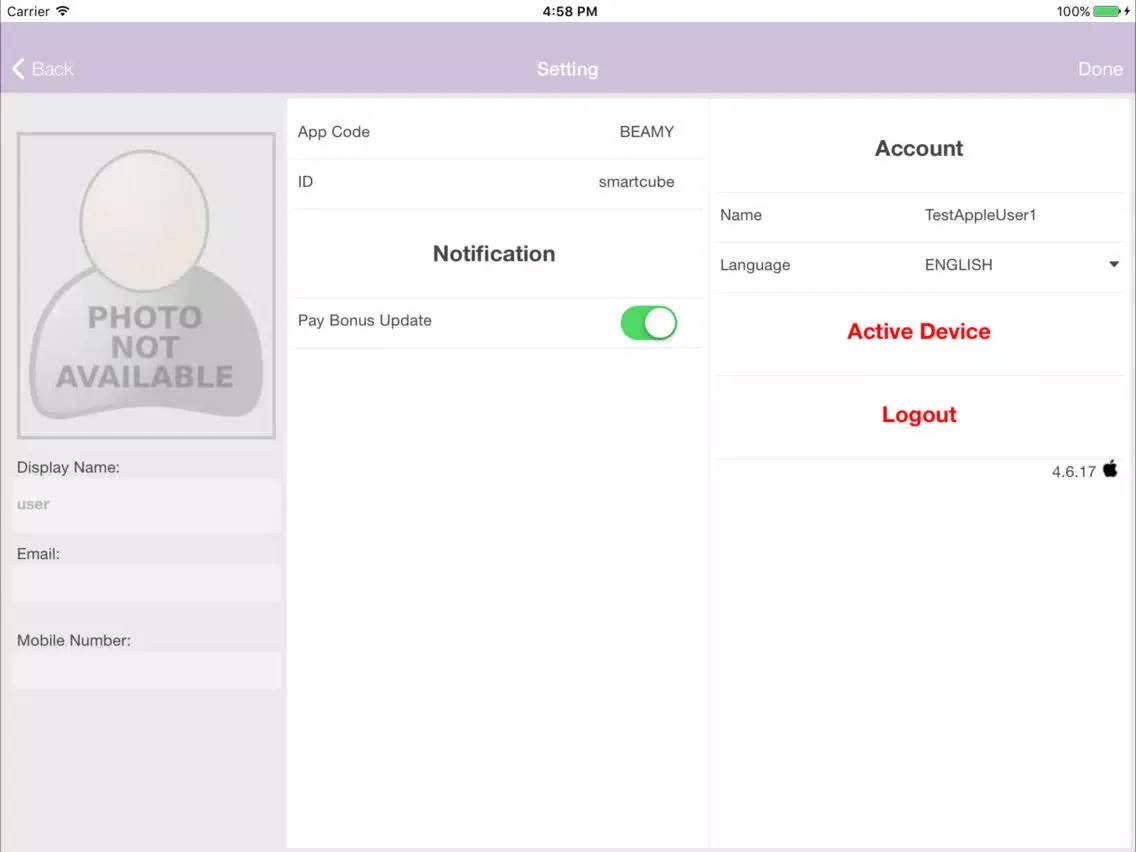Screen dimensions: 1136x852
Task: Tap the battery icon in status bar
Action: point(1107,11)
